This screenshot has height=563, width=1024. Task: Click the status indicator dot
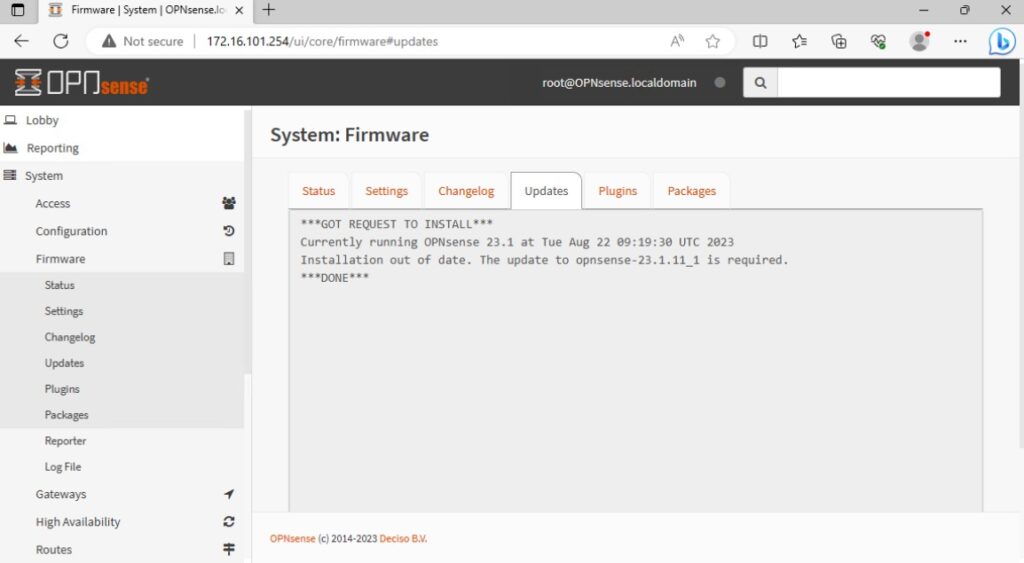[x=720, y=83]
